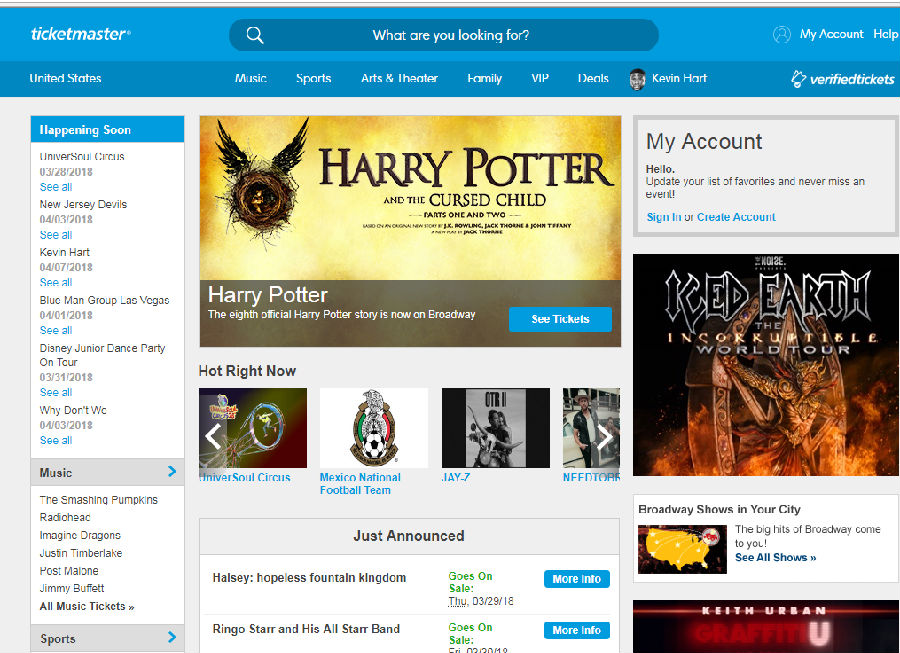
Task: Focus the 'What are you looking for?' search box
Action: pos(444,35)
